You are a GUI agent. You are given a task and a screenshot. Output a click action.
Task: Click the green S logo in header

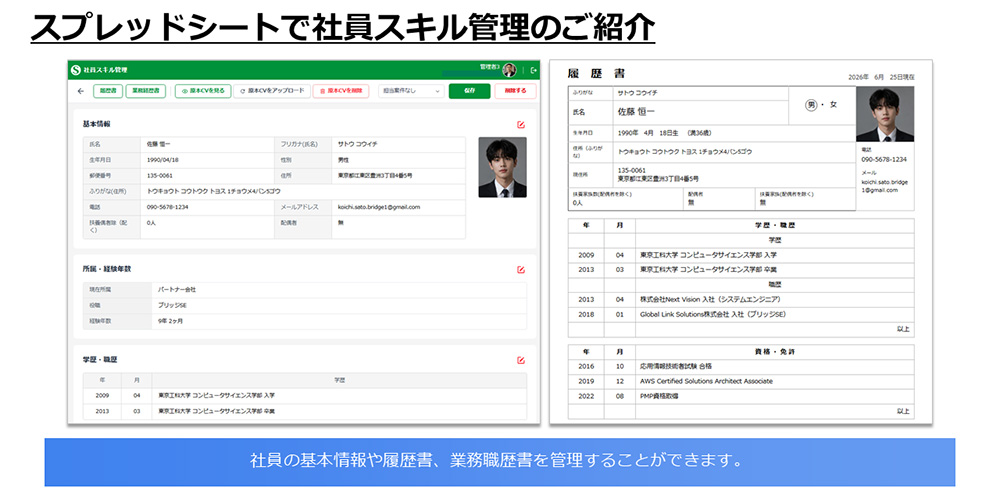[x=76, y=70]
